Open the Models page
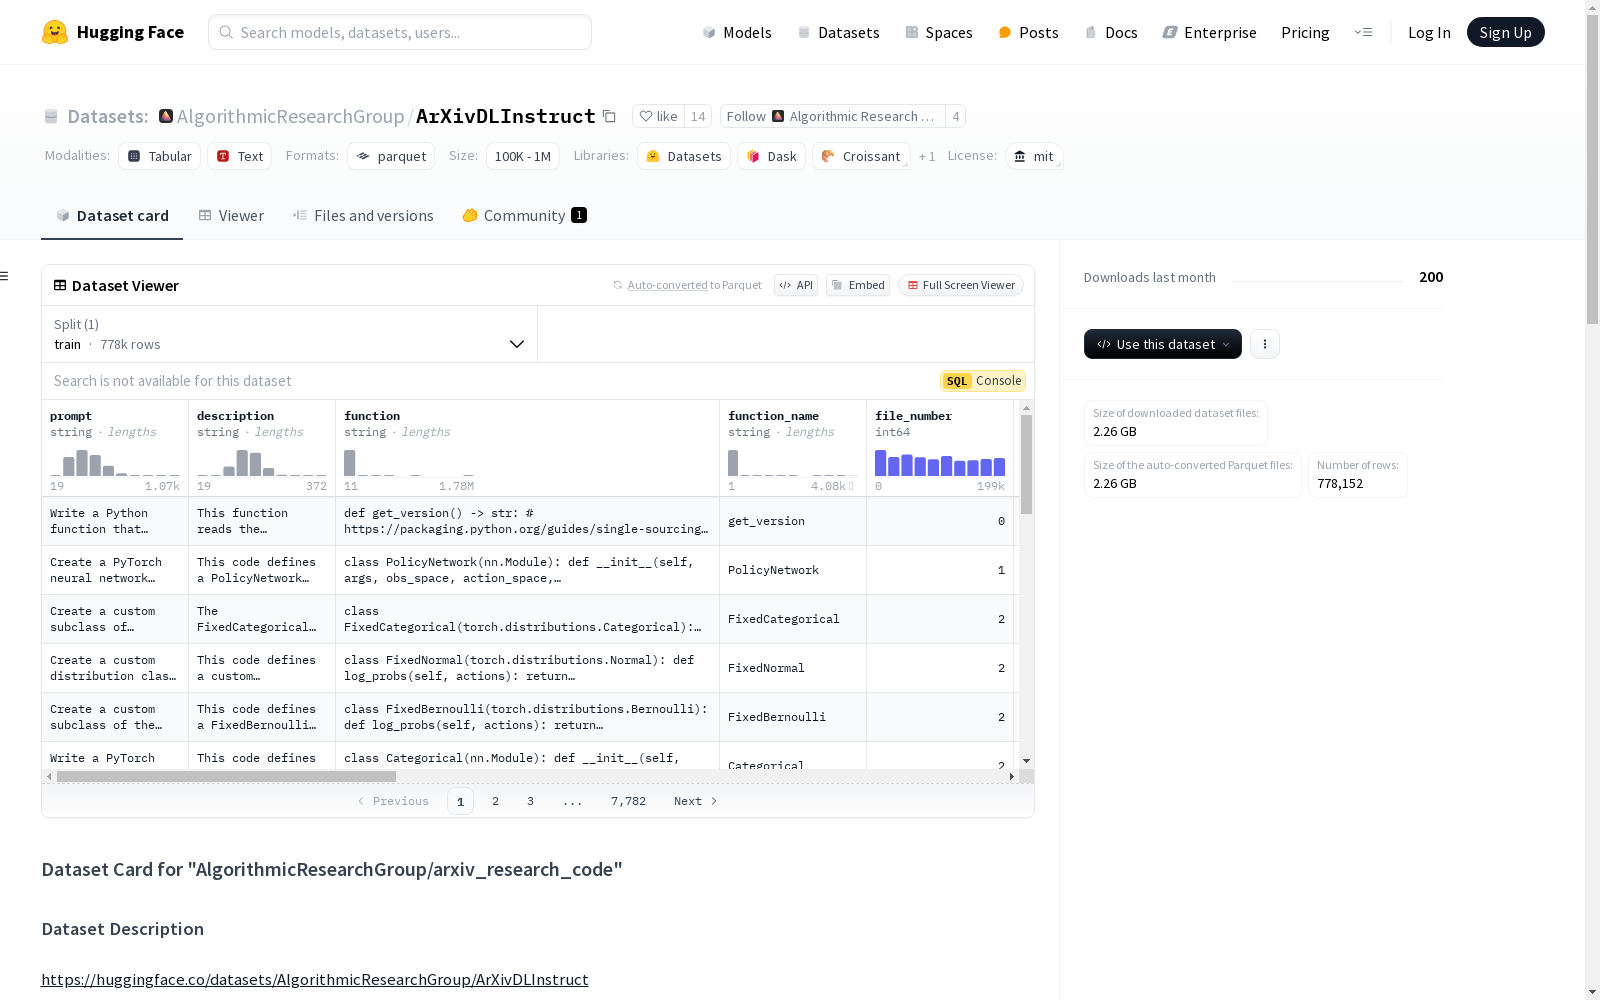The width and height of the screenshot is (1600, 1000). tap(737, 32)
